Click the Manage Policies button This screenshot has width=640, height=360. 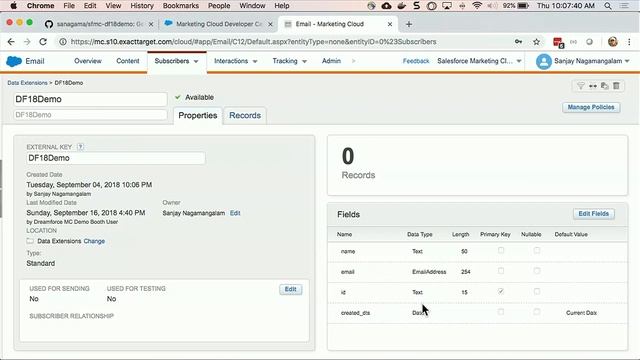coord(591,107)
